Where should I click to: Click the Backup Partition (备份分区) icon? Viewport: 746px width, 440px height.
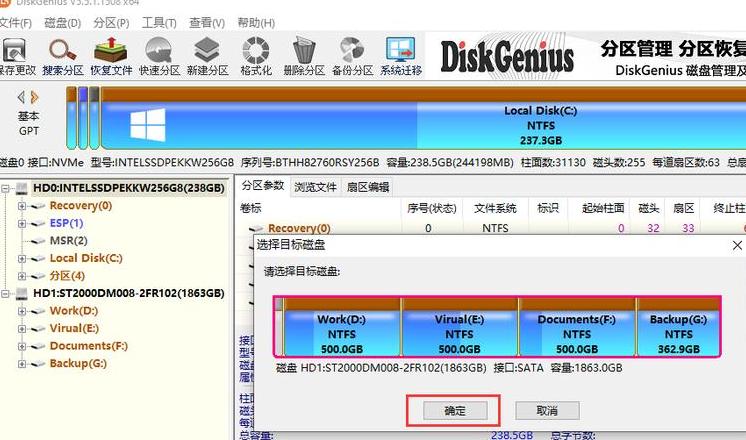coord(352,51)
